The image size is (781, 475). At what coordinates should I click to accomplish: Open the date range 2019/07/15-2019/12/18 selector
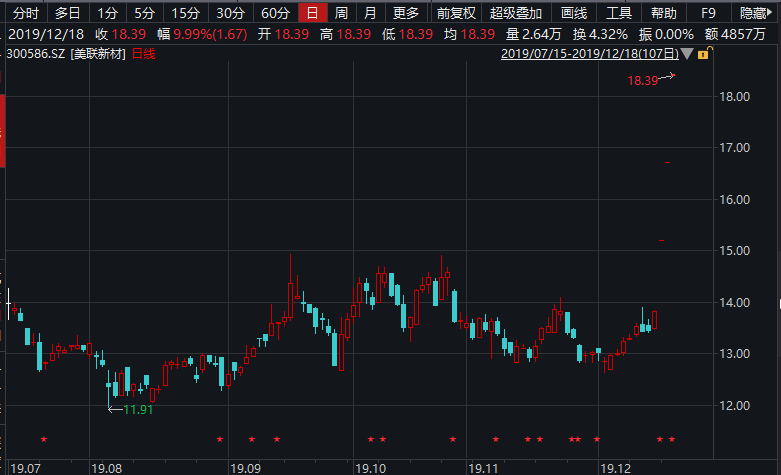pos(590,54)
